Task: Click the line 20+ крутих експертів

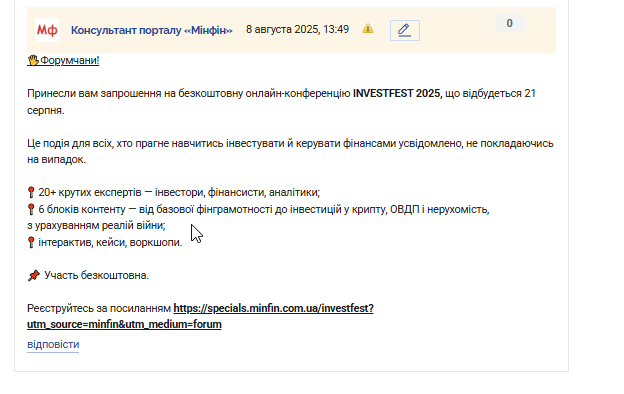Action: 179,193
